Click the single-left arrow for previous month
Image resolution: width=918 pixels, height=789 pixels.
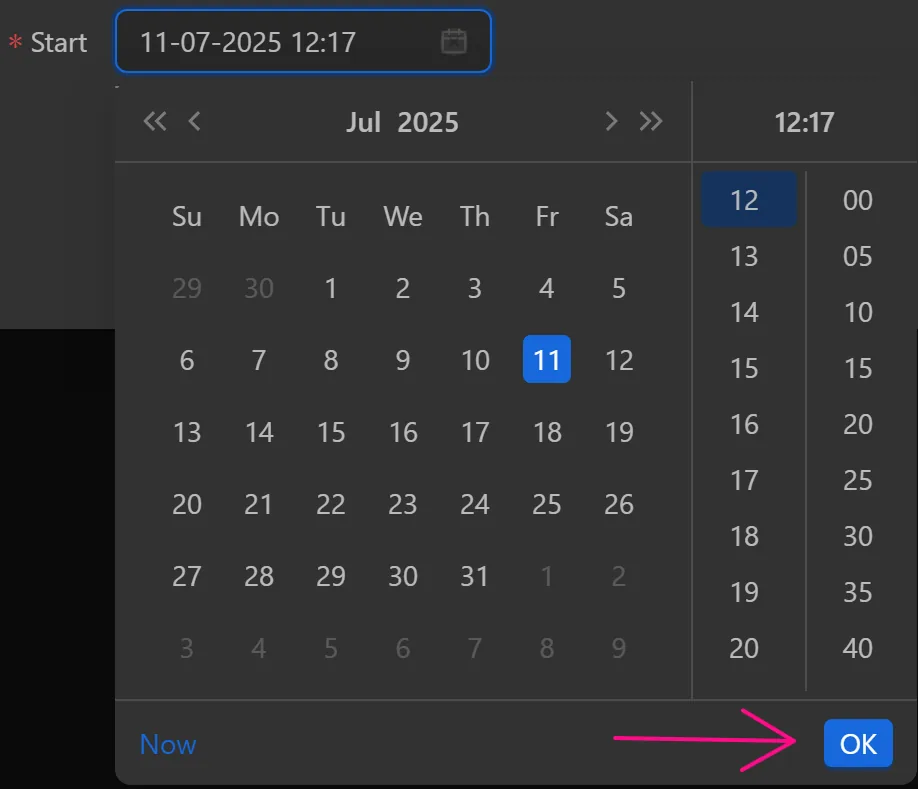point(194,121)
